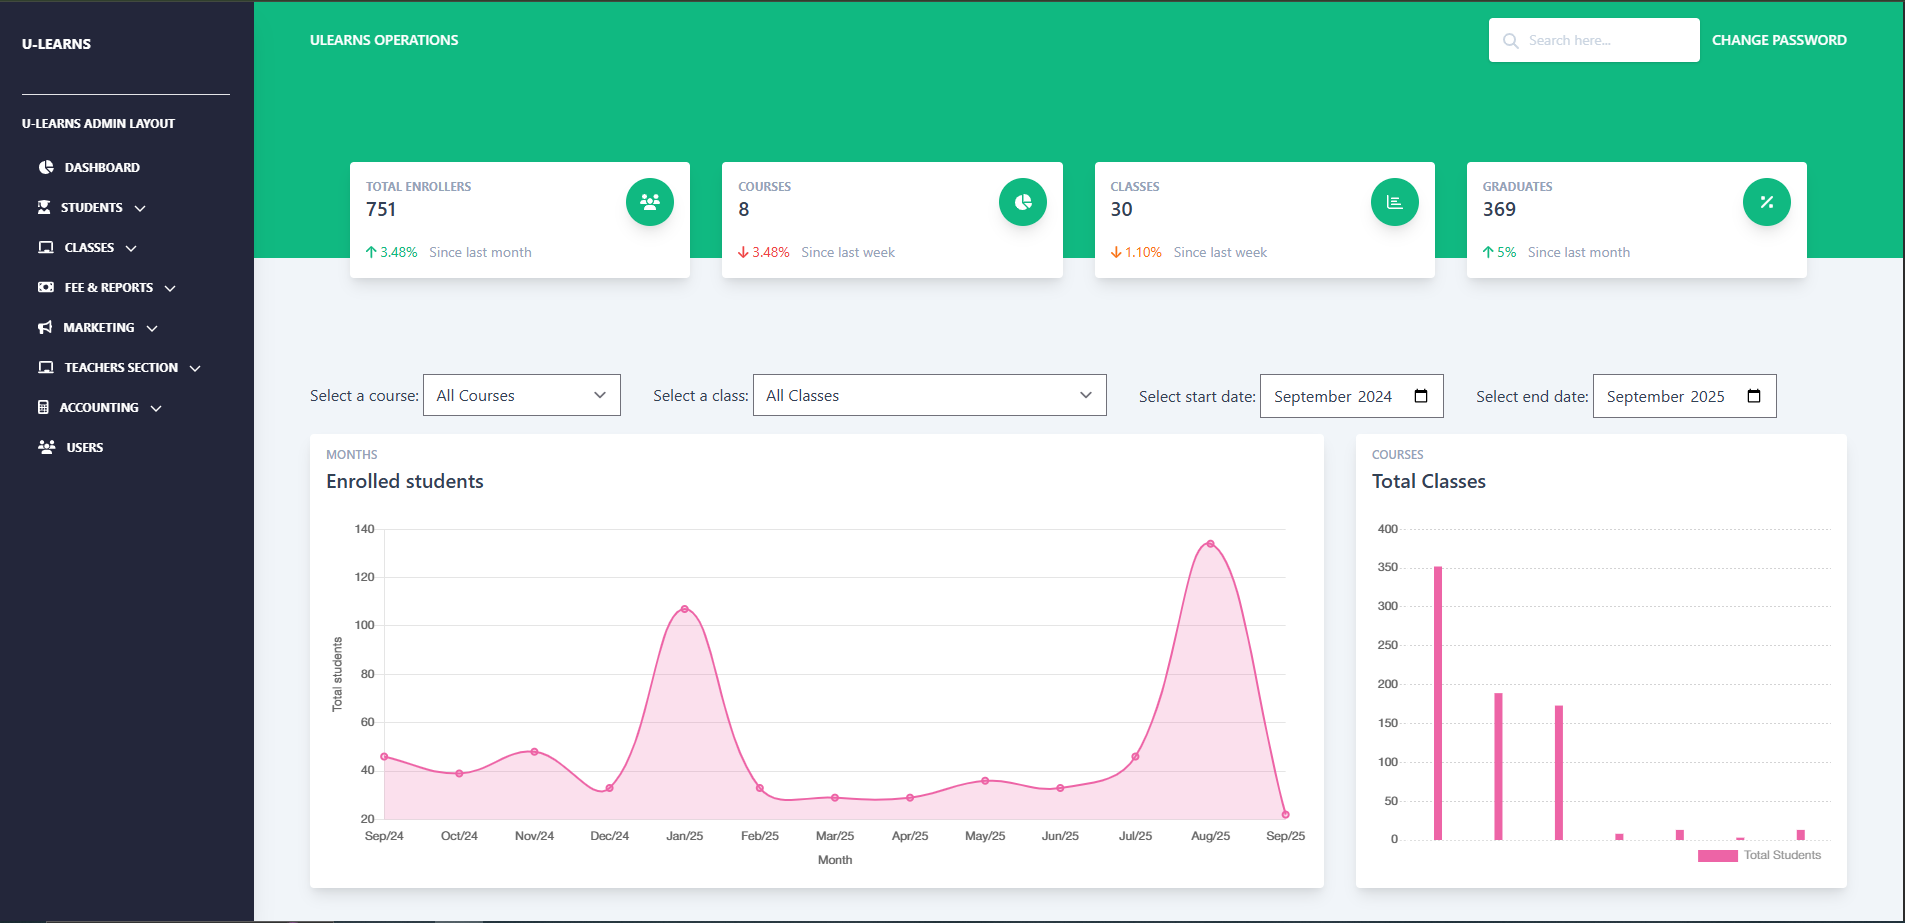Click the Courses pie chart icon
Screen dimensions: 1905x923
point(1023,202)
